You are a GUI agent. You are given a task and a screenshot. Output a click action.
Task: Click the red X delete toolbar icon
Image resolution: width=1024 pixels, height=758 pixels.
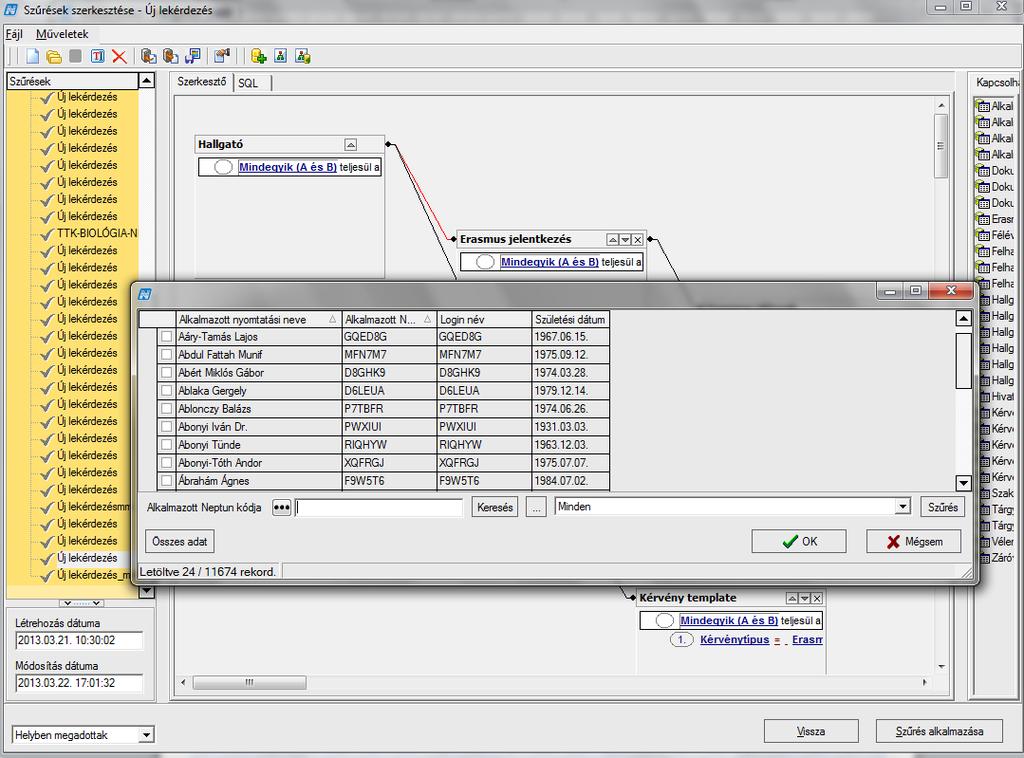(119, 57)
